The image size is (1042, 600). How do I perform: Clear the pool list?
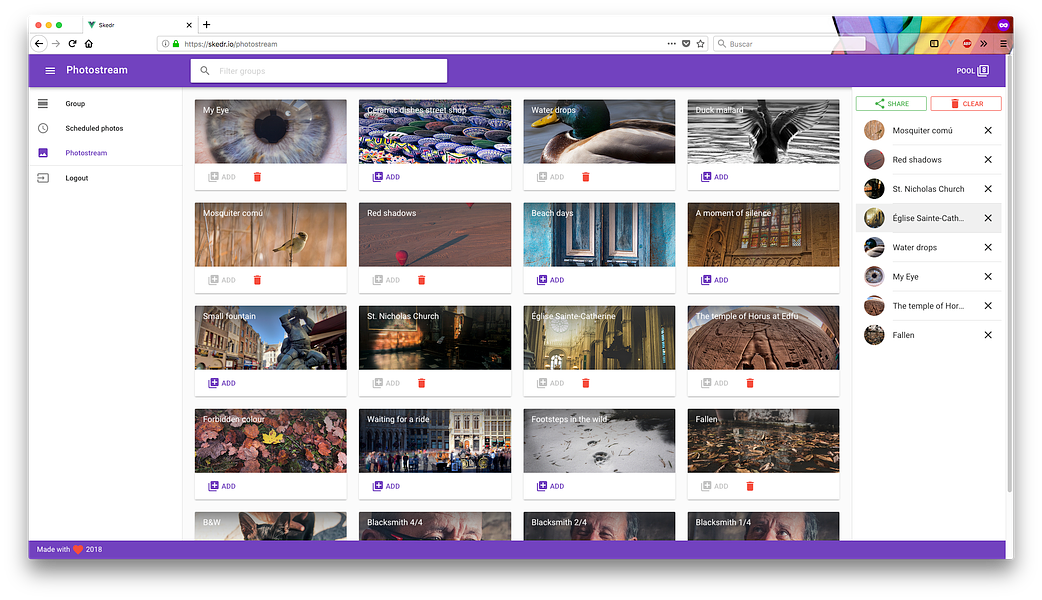pyautogui.click(x=966, y=104)
